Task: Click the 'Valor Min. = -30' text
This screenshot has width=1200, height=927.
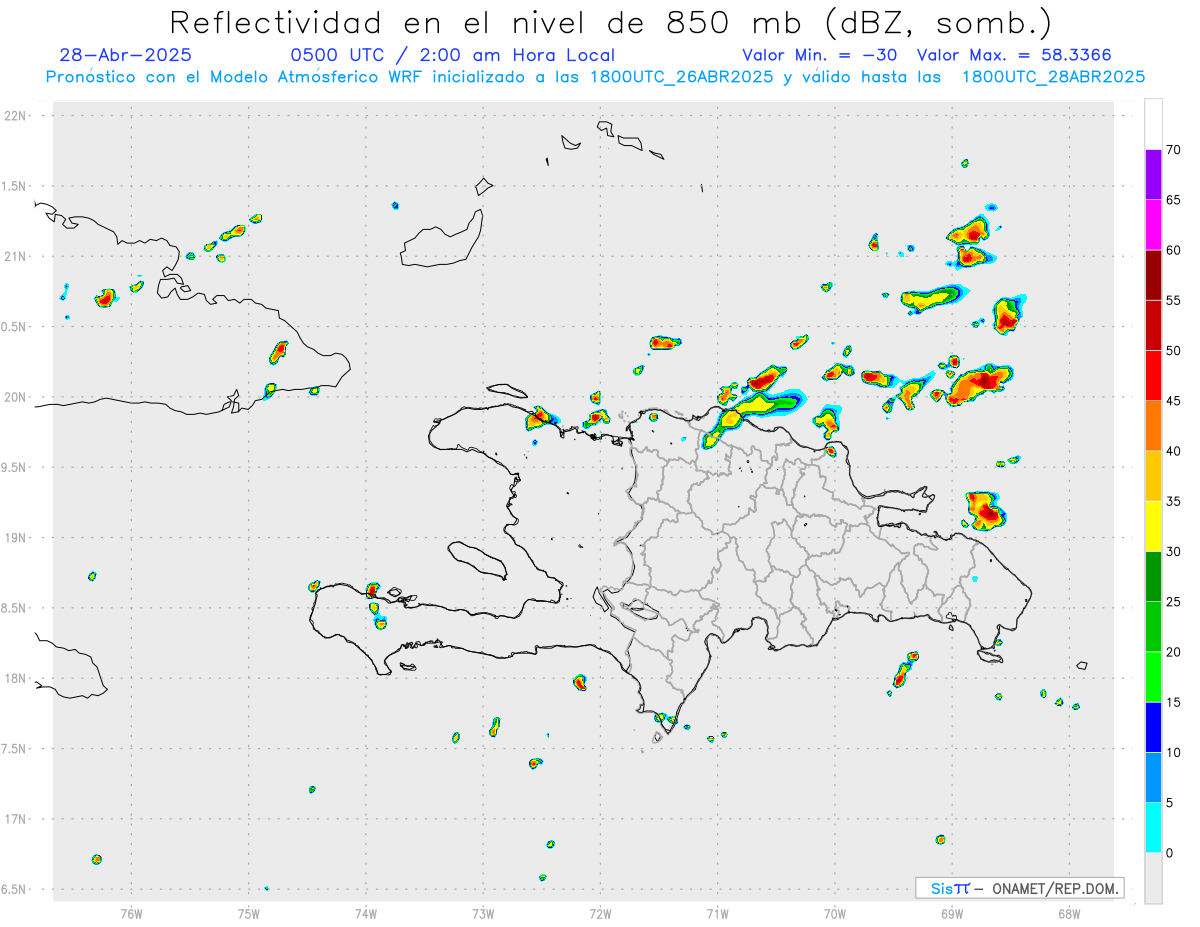Action: 820,55
